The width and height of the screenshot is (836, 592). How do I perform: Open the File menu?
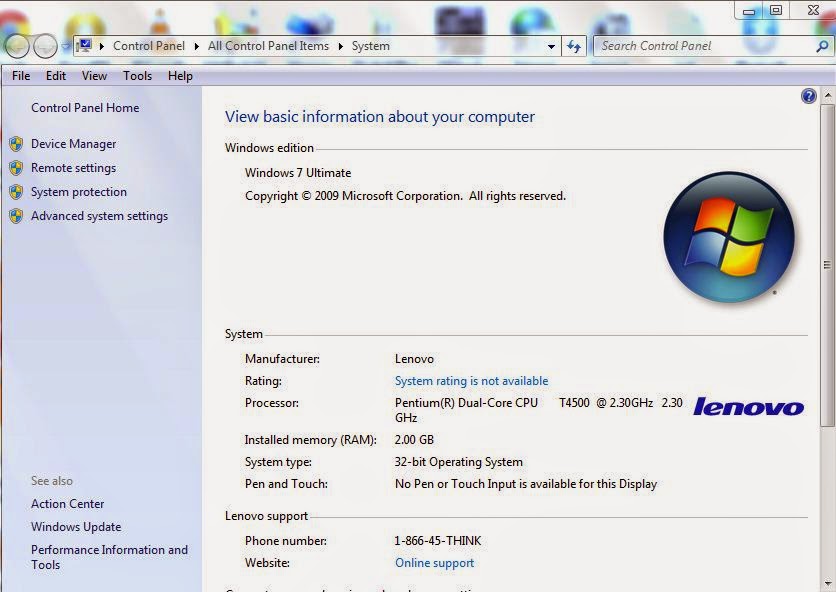click(21, 76)
